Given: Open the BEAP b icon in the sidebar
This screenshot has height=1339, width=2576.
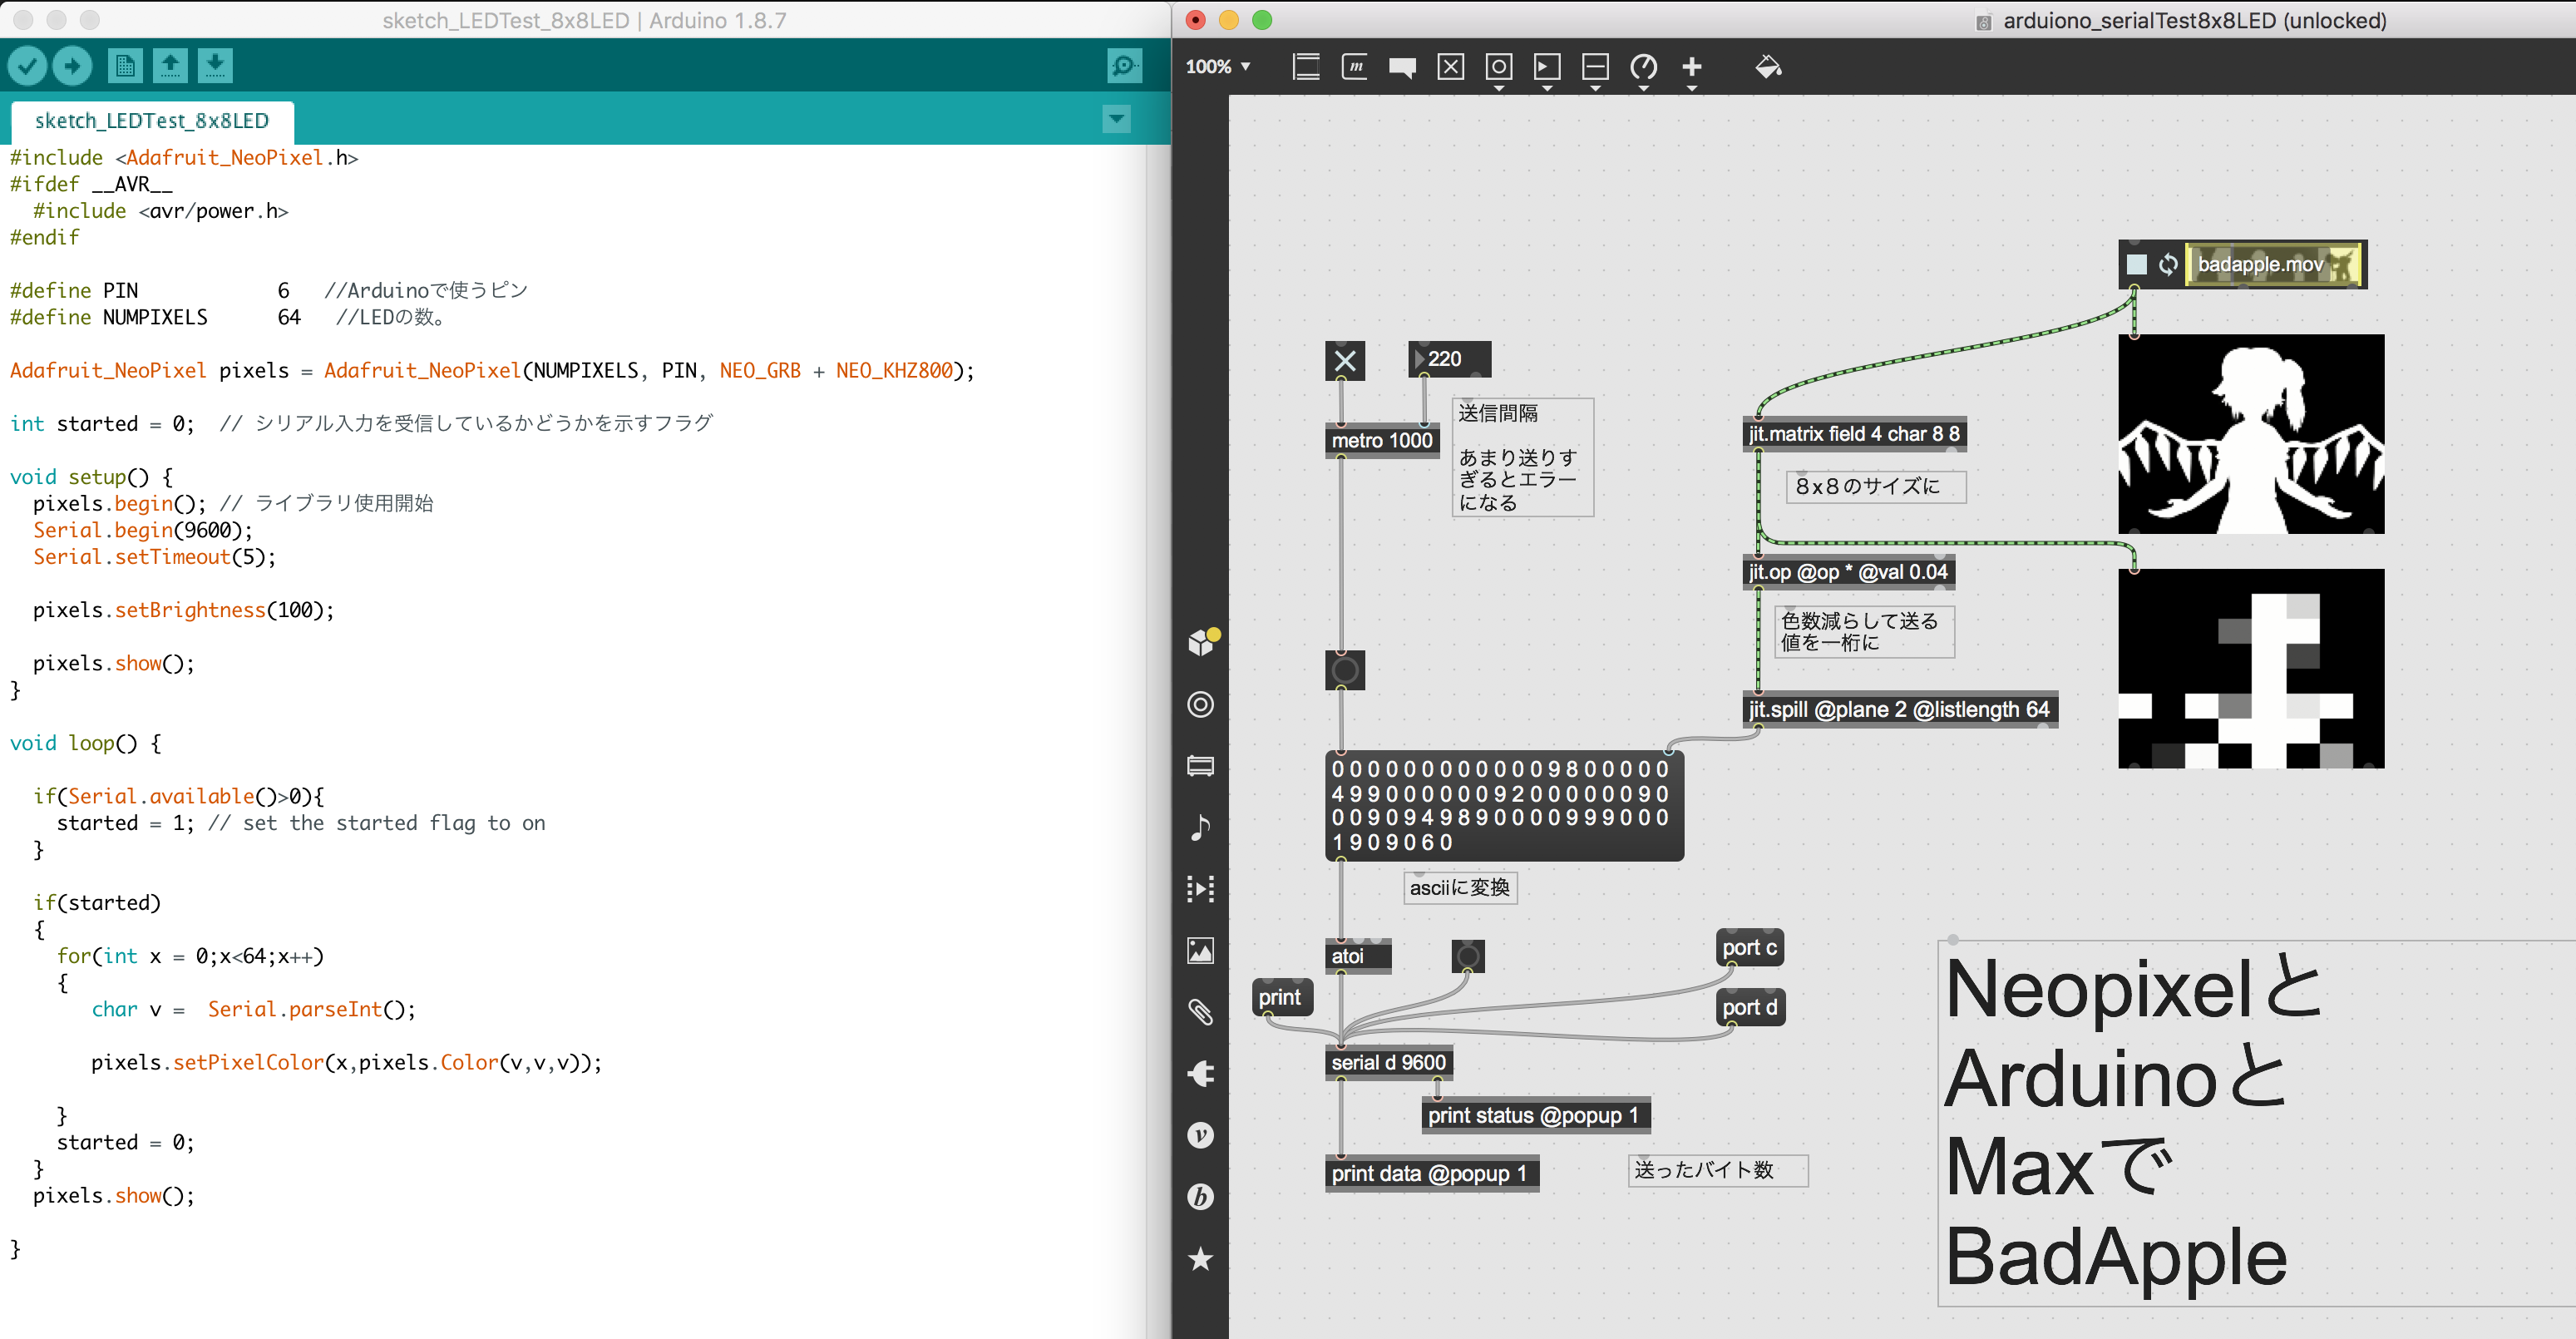Looking at the screenshot, I should (1200, 1197).
